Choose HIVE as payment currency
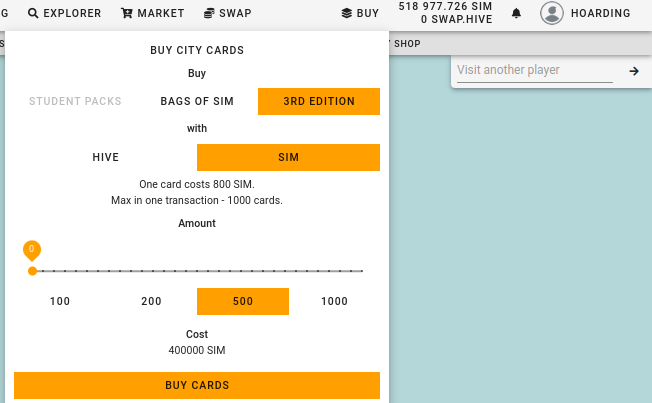Viewport: 652px width, 403px height. pyautogui.click(x=106, y=157)
